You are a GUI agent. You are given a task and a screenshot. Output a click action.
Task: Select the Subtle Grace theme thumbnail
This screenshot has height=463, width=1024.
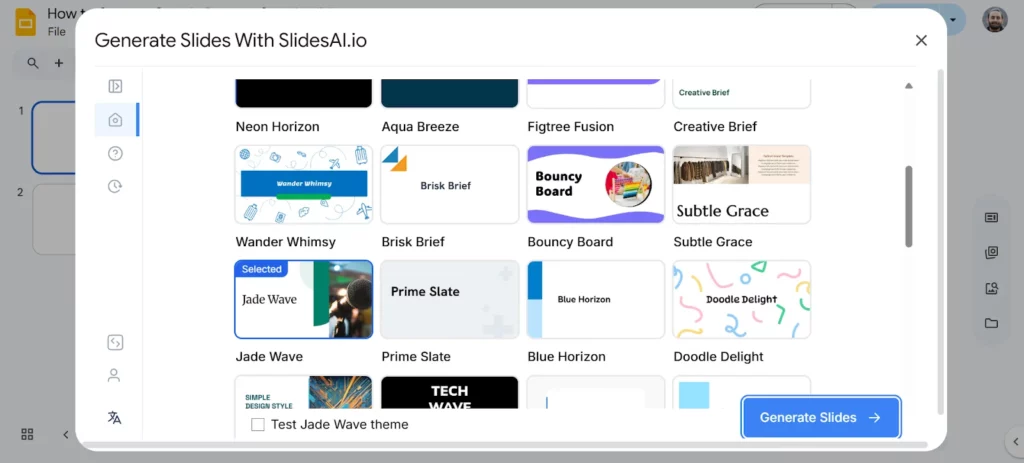click(x=741, y=185)
